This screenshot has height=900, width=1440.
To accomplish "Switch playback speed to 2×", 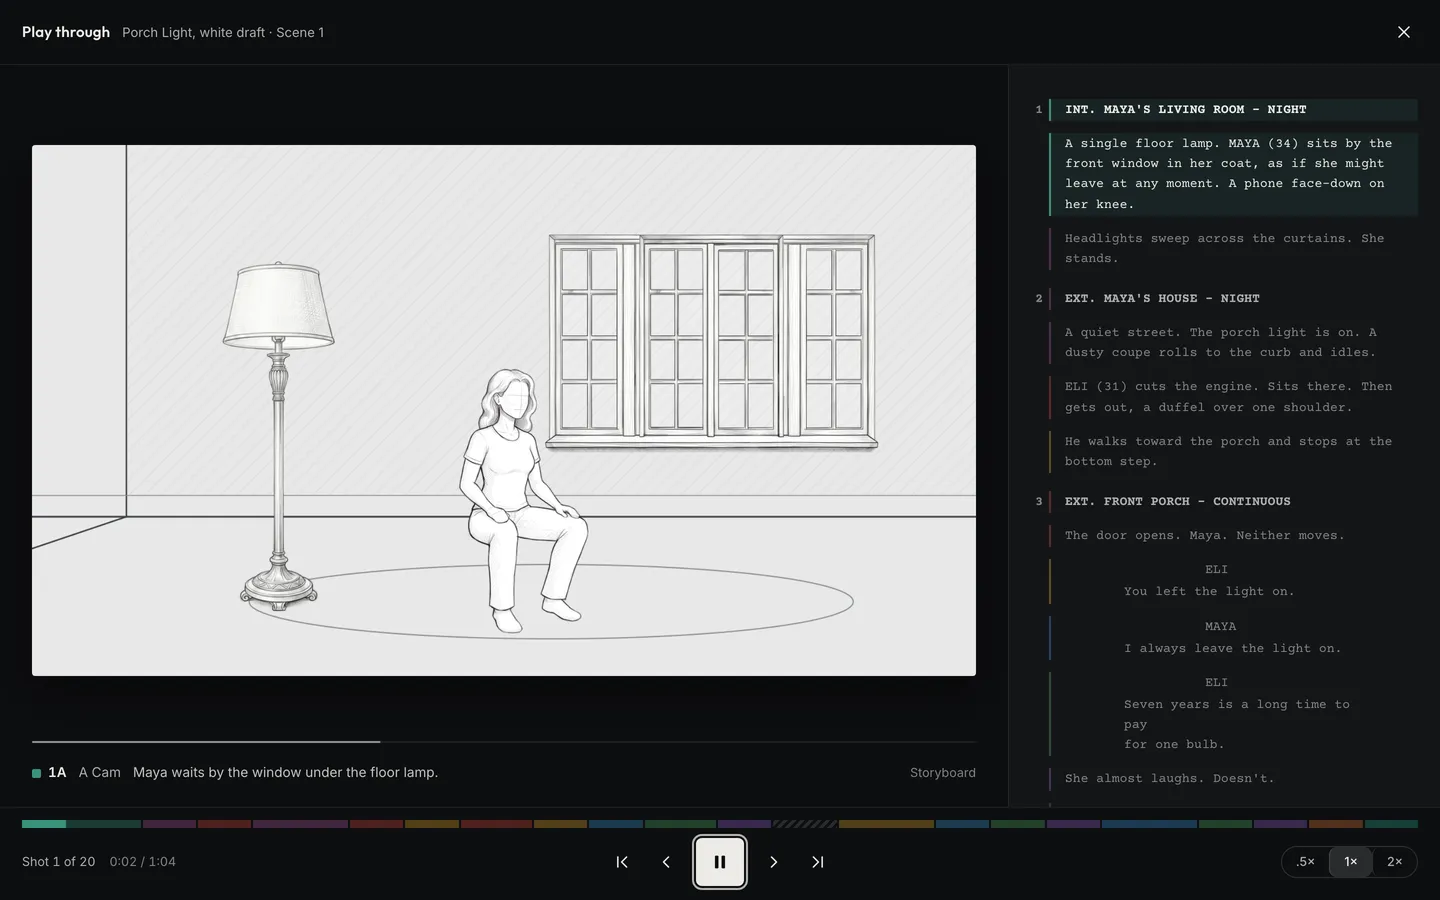I will tap(1394, 862).
